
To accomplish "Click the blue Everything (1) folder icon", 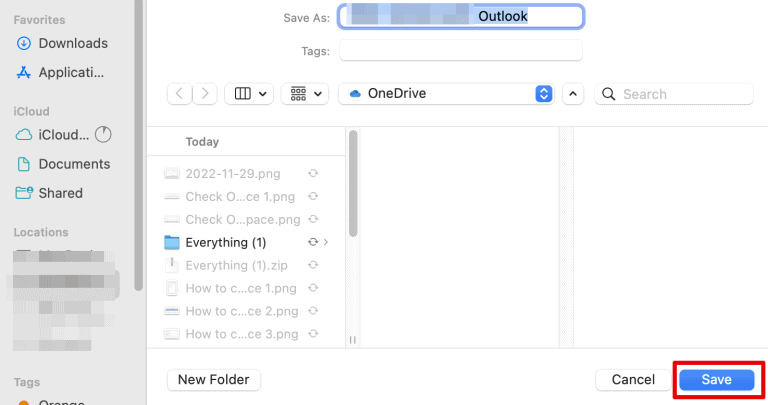I will 171,242.
